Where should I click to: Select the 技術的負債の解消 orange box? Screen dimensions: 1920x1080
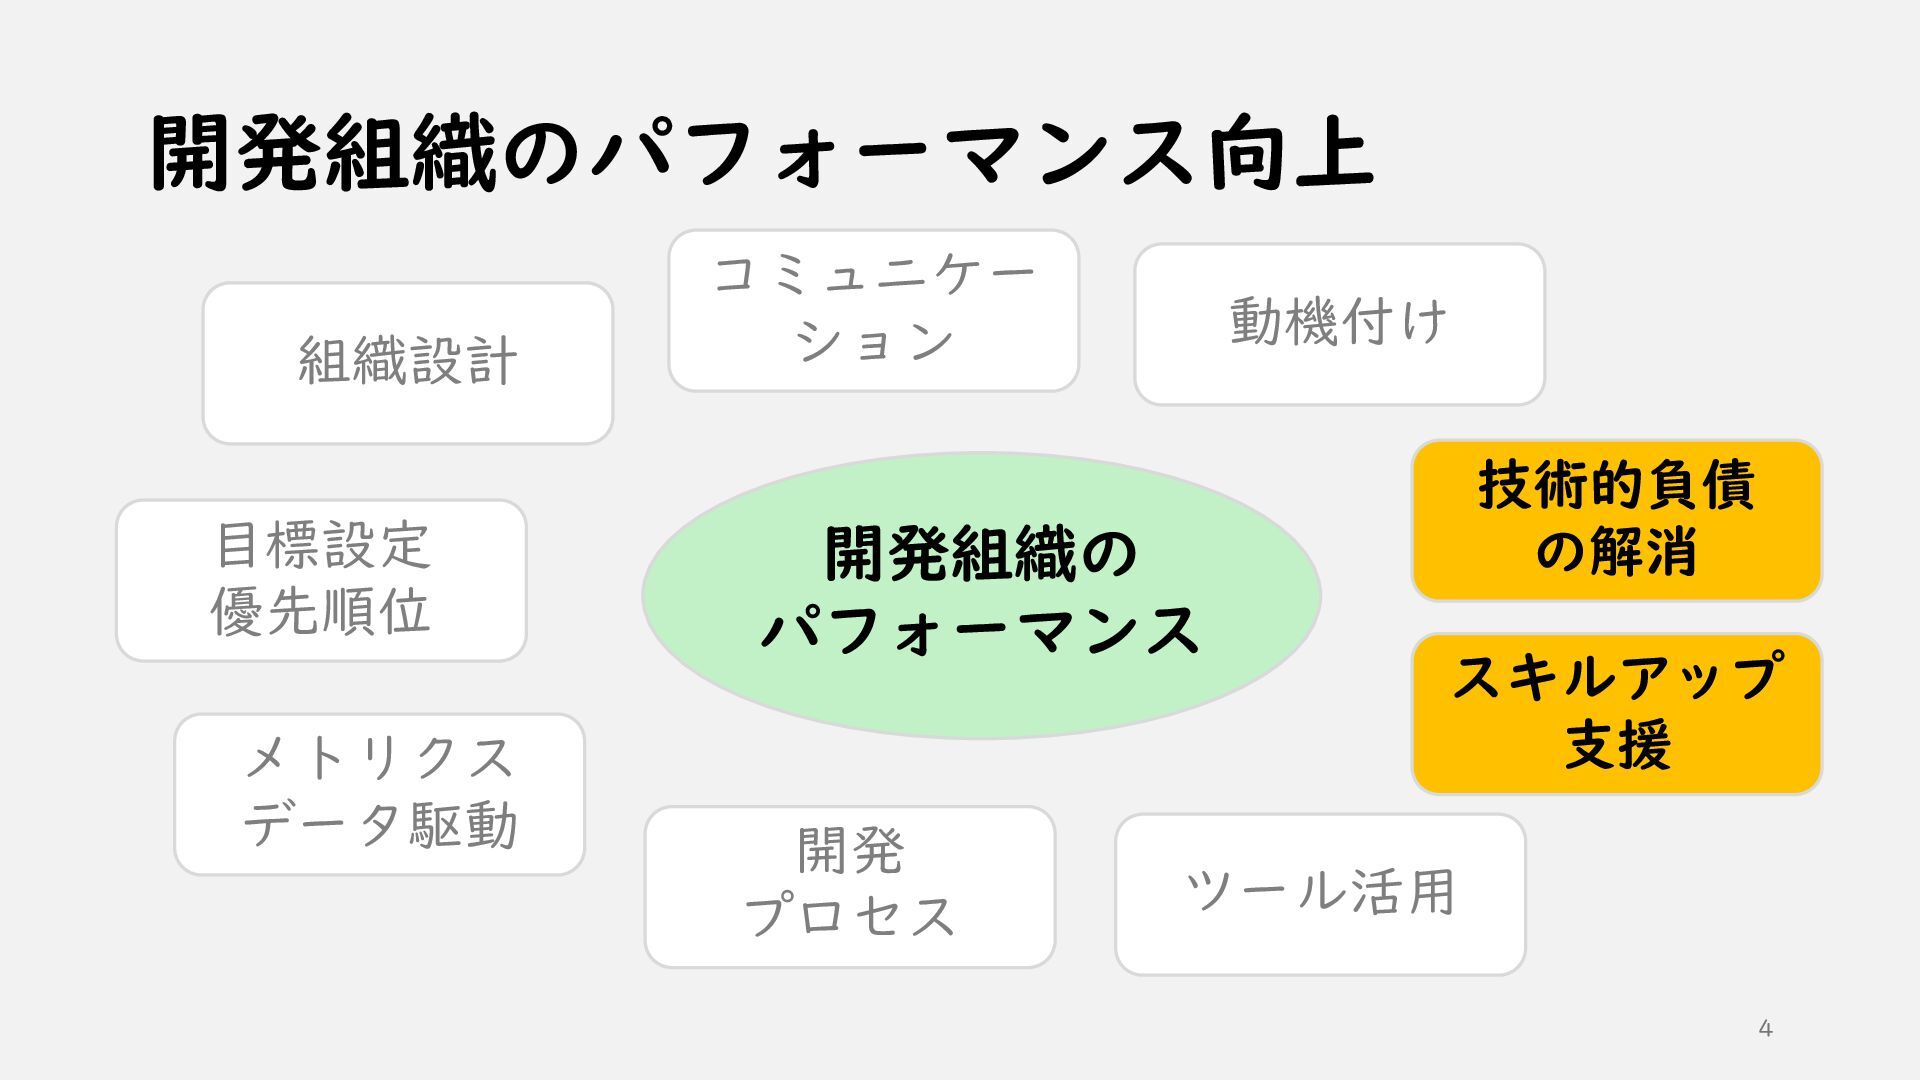pos(1617,520)
